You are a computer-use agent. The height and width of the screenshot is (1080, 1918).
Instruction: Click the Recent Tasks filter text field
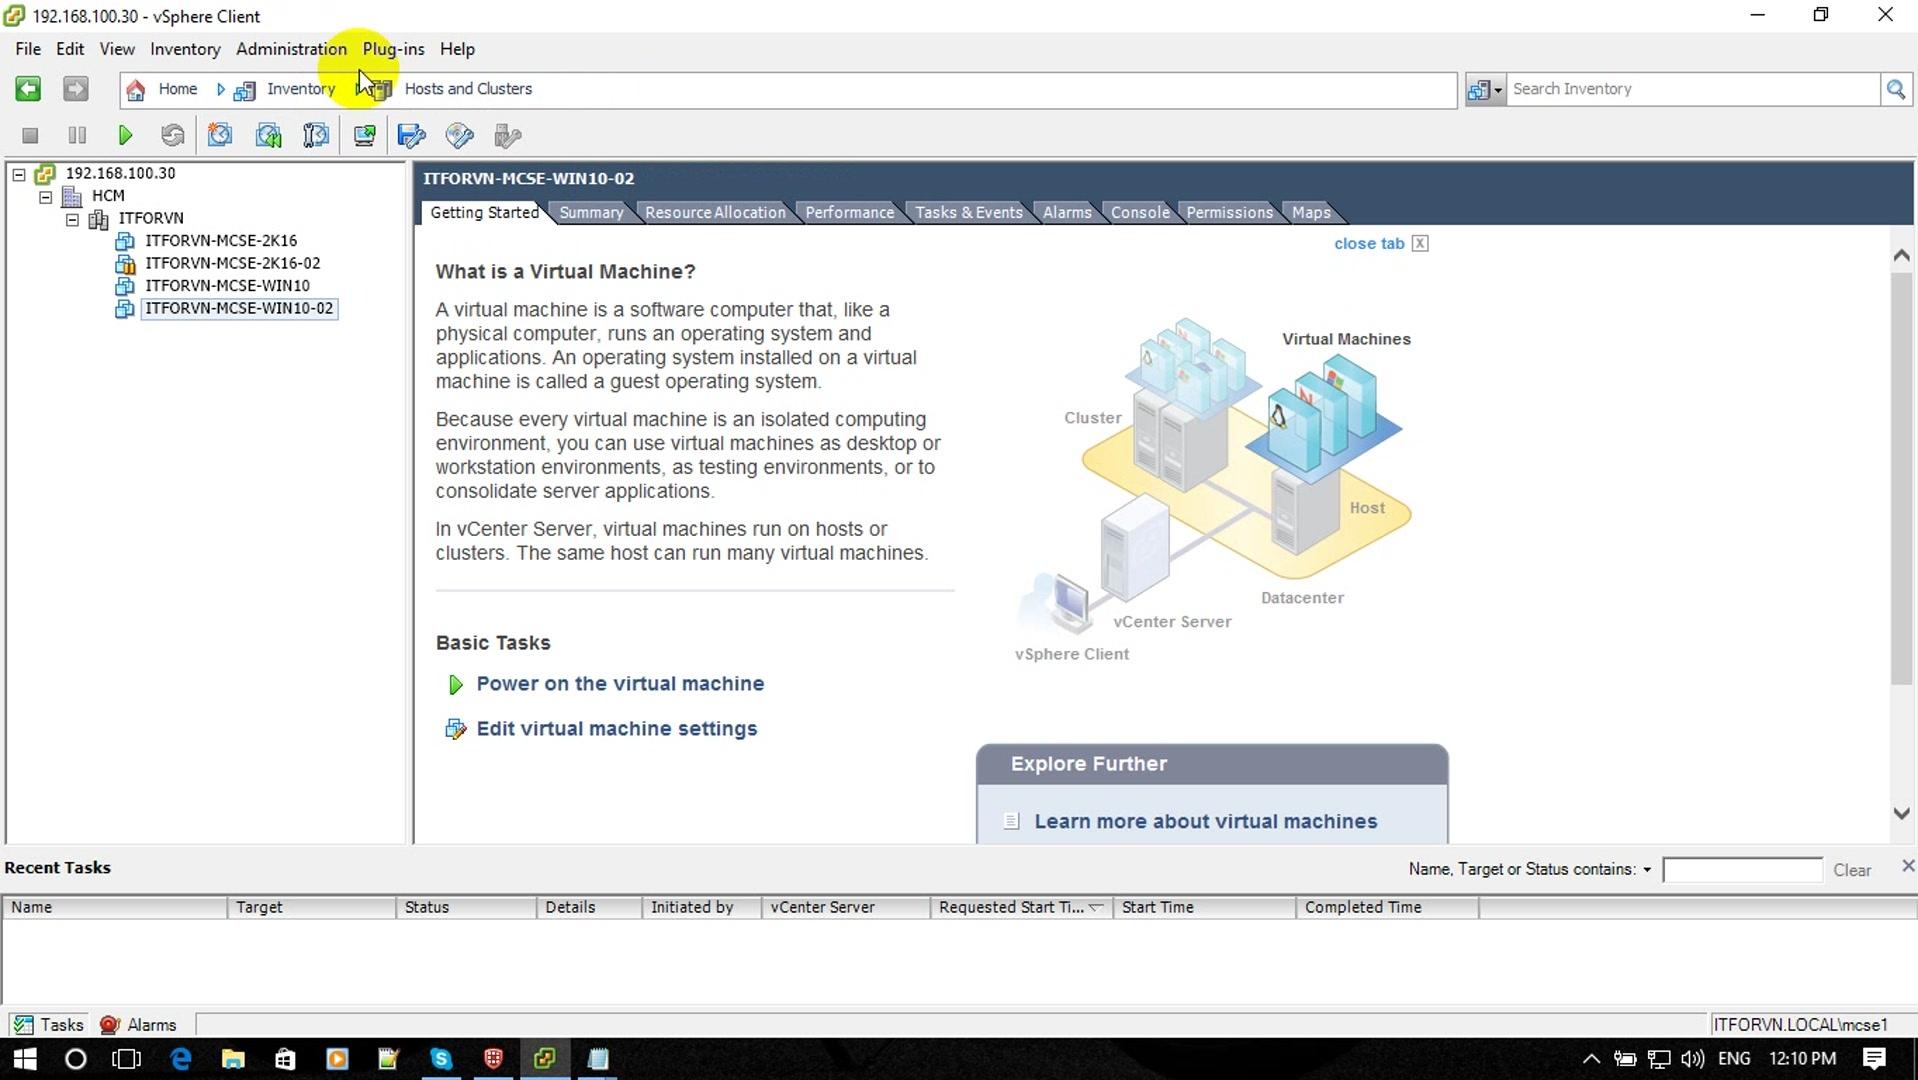click(x=1742, y=870)
